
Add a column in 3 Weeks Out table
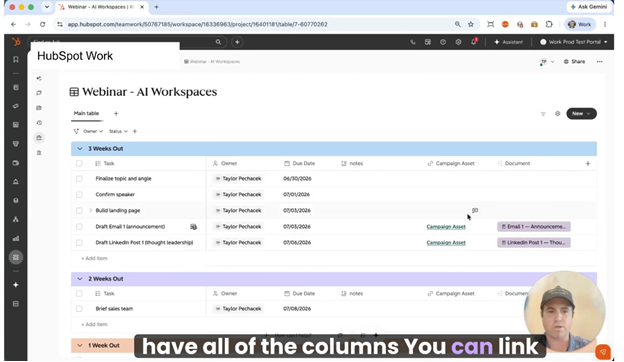click(x=588, y=163)
